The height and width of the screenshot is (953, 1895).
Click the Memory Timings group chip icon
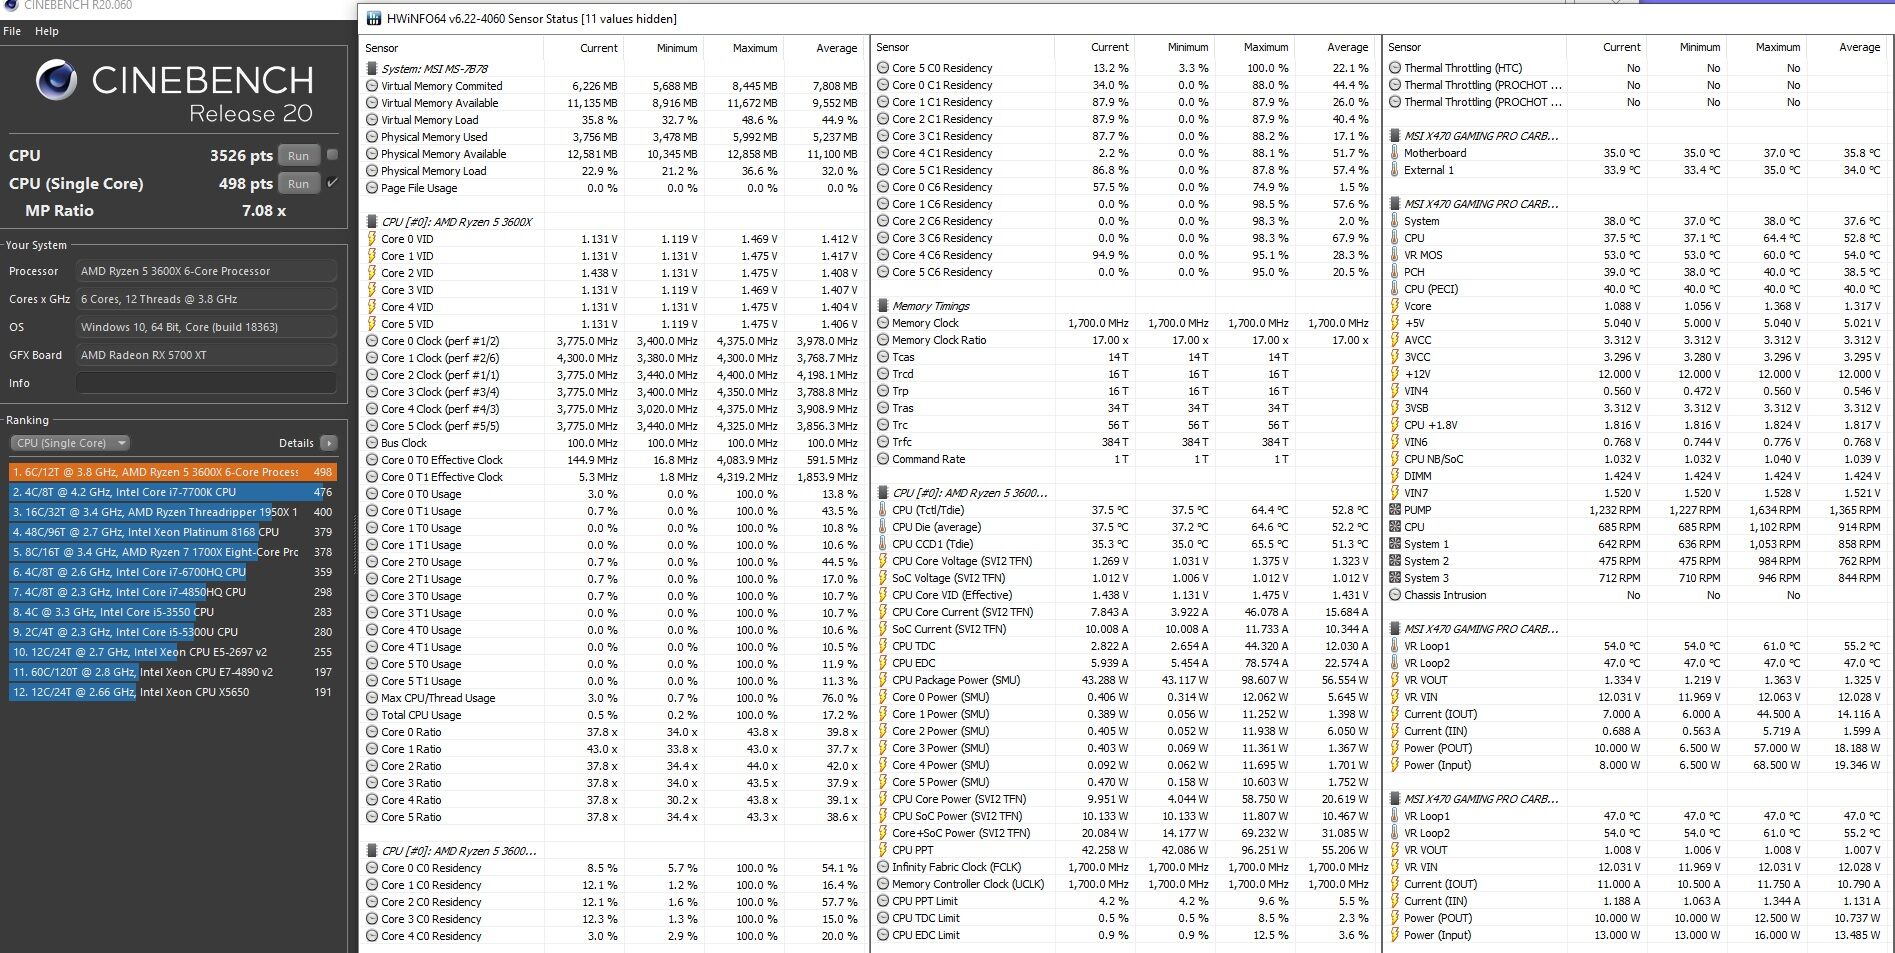(883, 306)
